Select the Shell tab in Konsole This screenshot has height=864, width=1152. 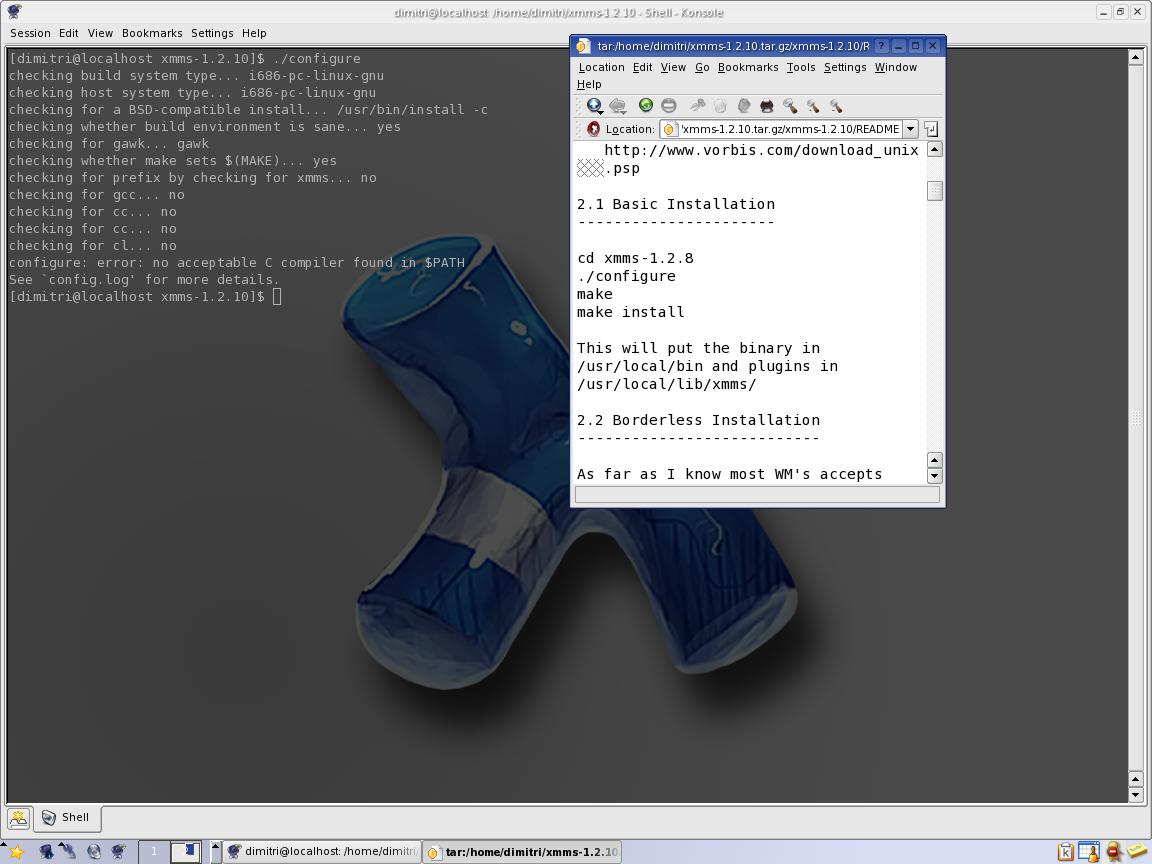(x=67, y=818)
